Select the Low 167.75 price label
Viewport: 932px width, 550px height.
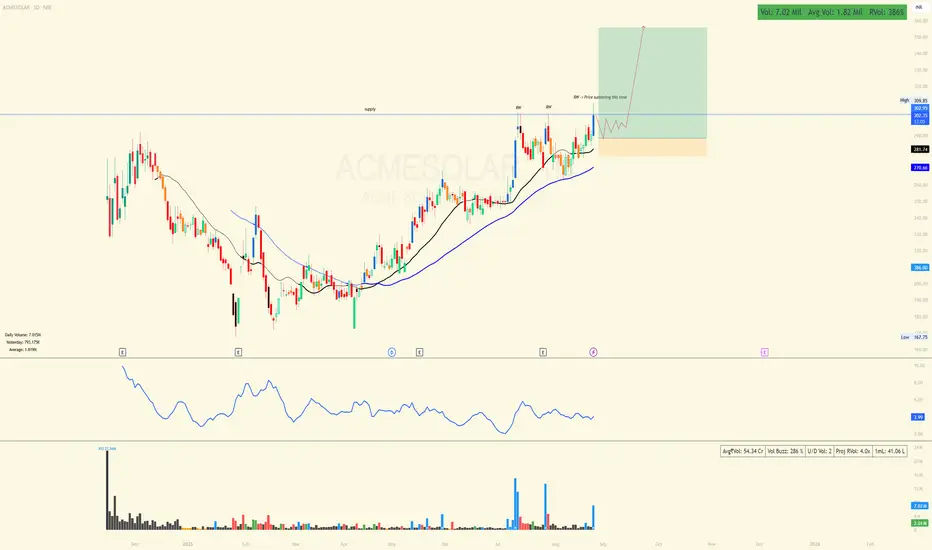pos(914,337)
